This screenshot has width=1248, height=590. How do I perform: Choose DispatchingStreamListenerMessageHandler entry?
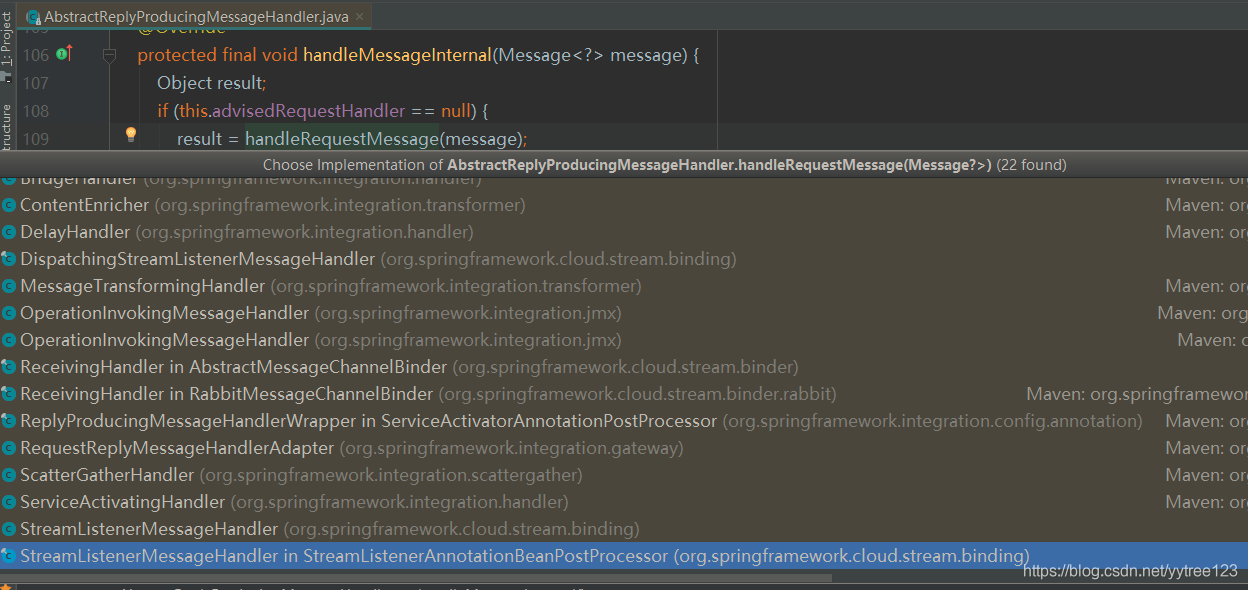(x=624, y=259)
